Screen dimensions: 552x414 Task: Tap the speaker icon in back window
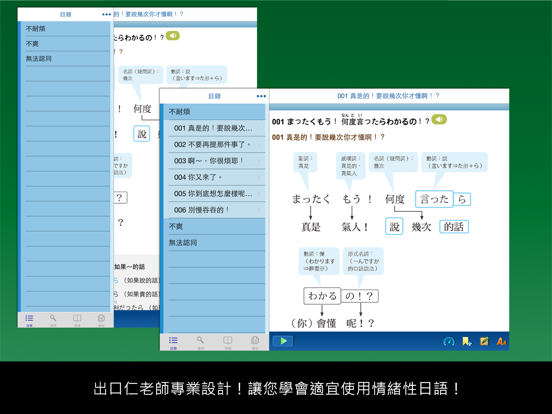coord(172,36)
